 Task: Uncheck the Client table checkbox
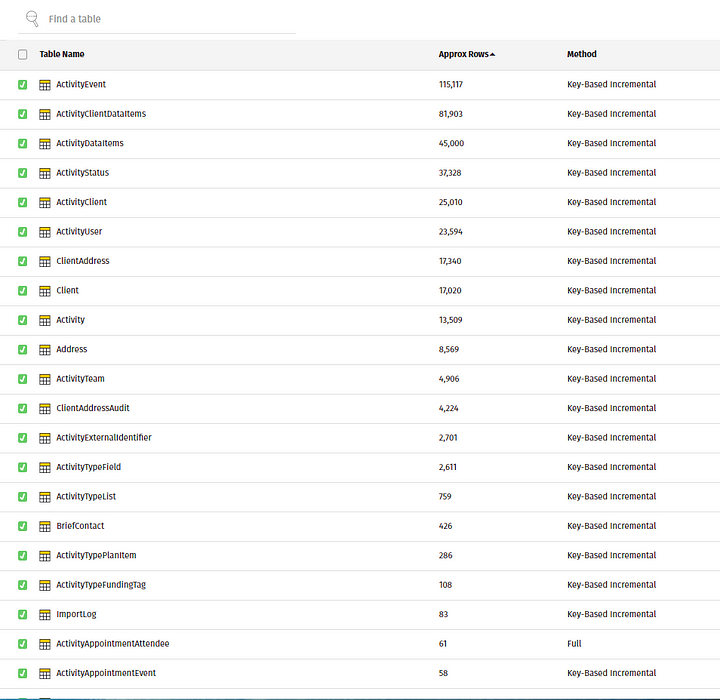coord(23,291)
